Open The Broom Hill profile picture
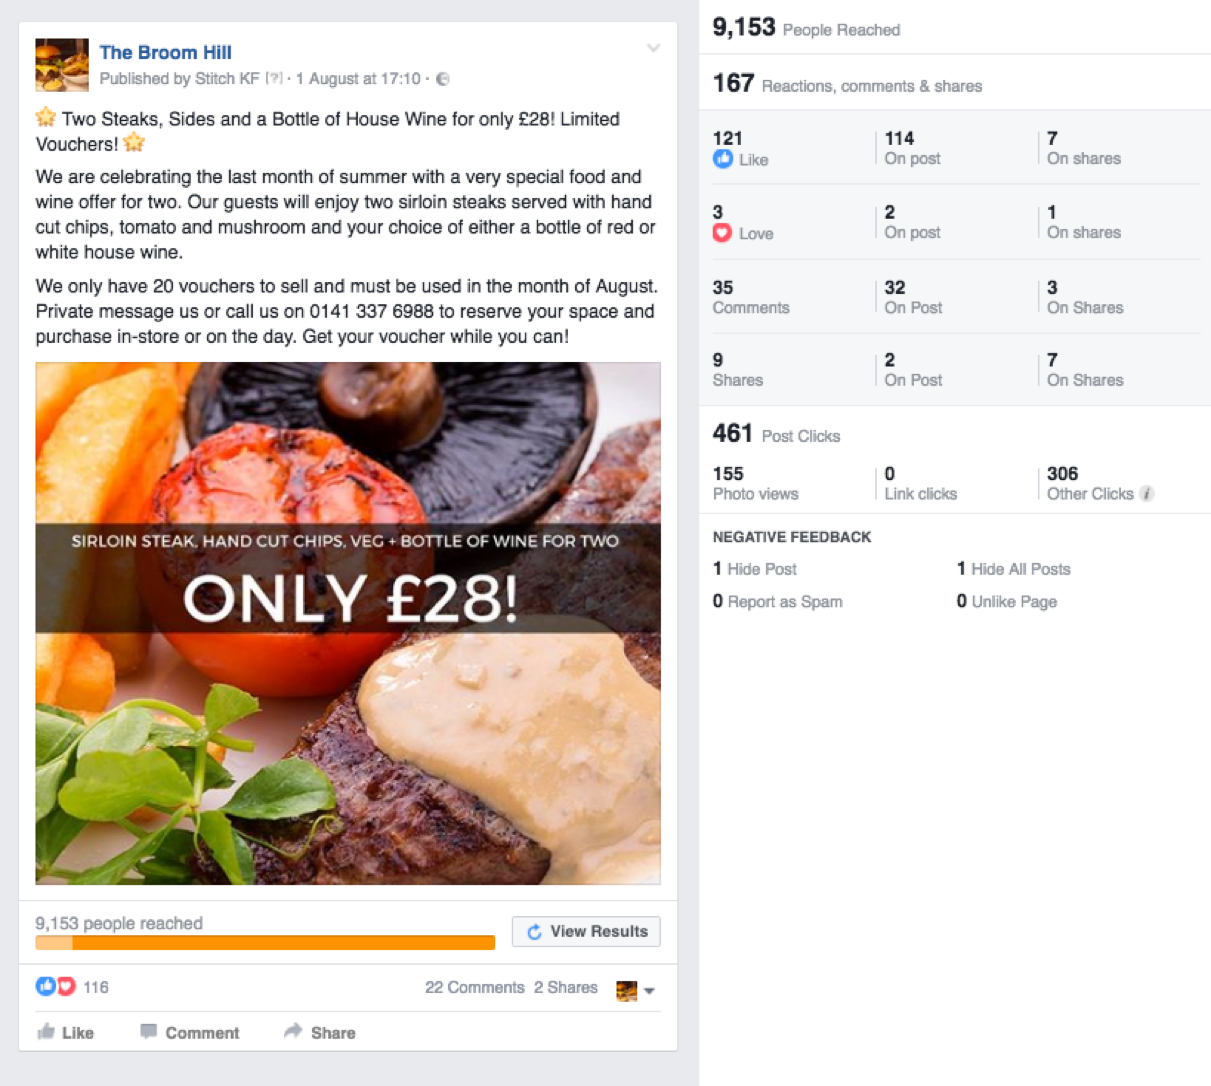Image resolution: width=1211 pixels, height=1086 pixels. [62, 65]
